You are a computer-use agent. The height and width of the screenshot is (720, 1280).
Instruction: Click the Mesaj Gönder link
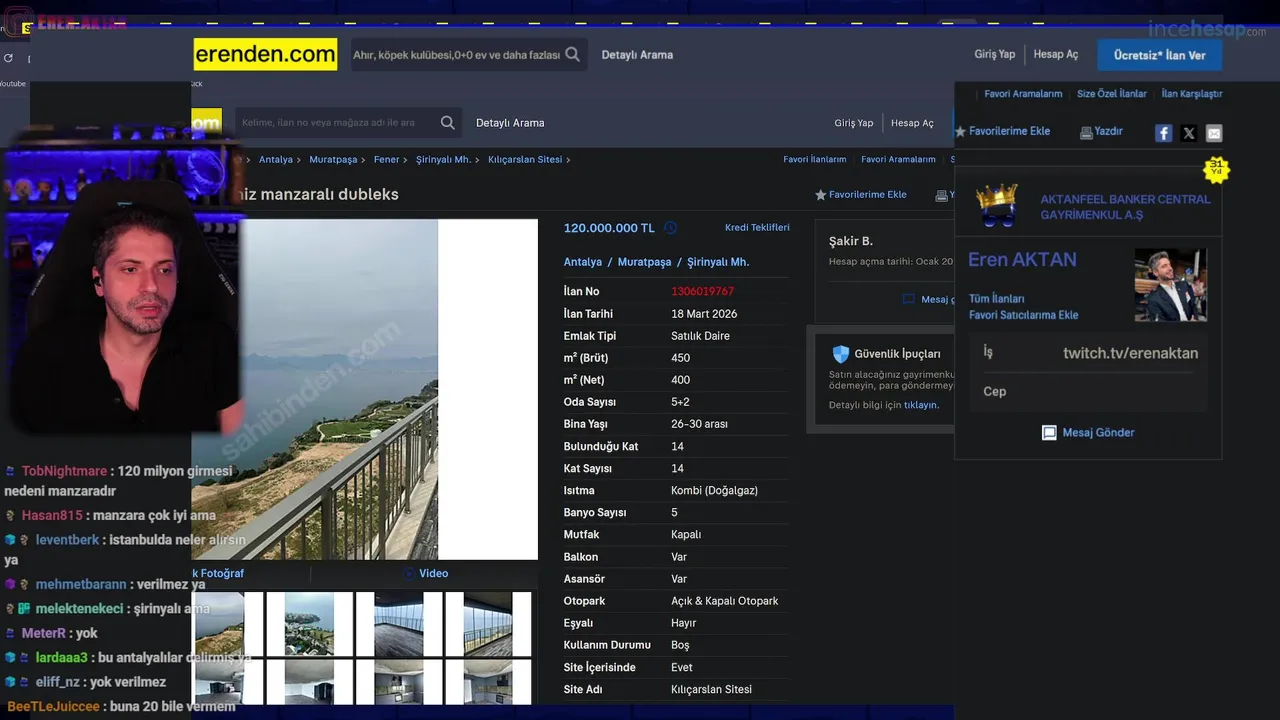(1098, 433)
